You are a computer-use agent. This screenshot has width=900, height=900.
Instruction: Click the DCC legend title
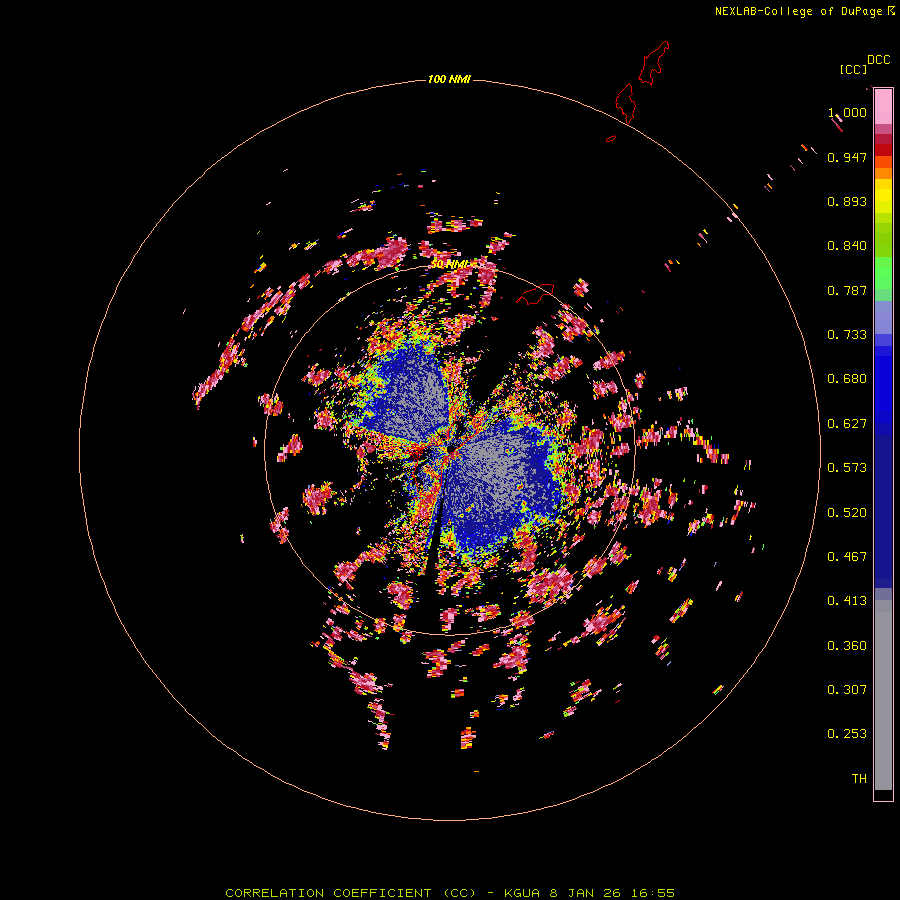coord(878,60)
